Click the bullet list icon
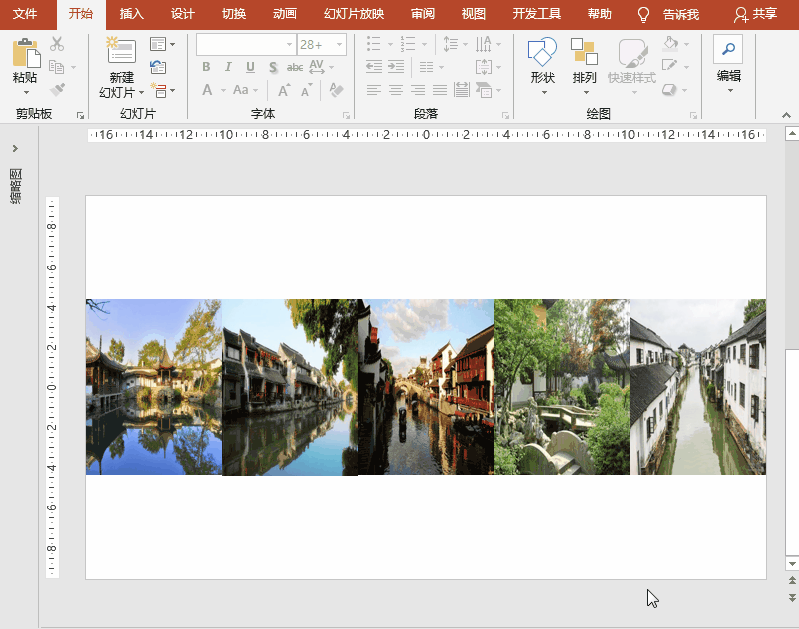799x629 pixels. (x=374, y=44)
